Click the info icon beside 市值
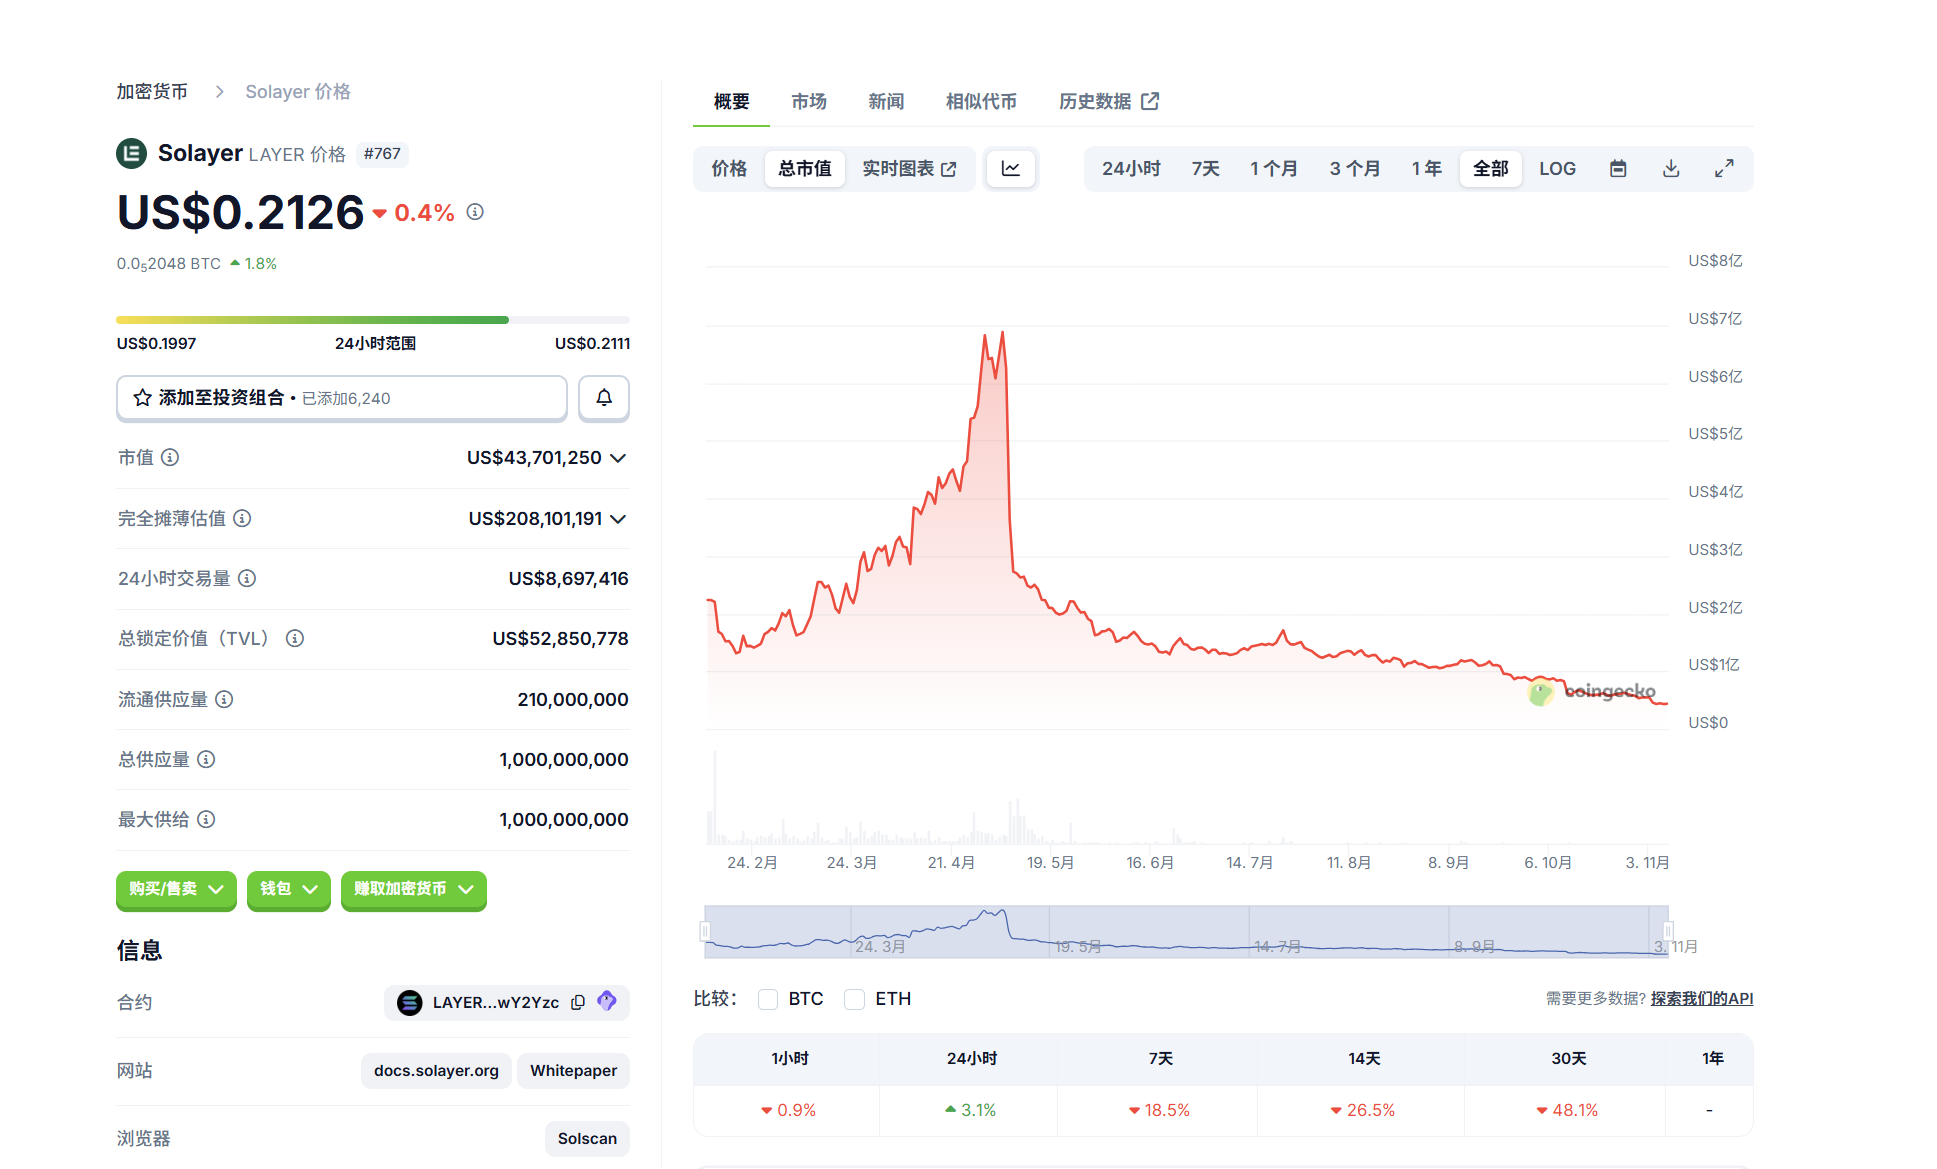Screen dimensions: 1937x1169 pos(170,457)
